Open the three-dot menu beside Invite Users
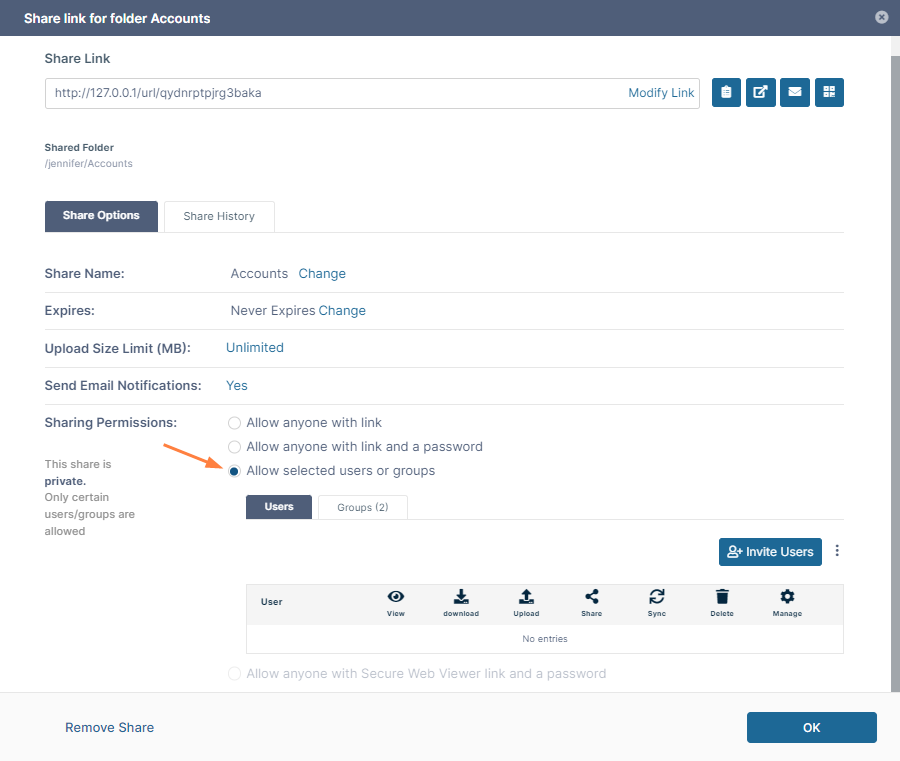This screenshot has width=900, height=761. click(837, 551)
